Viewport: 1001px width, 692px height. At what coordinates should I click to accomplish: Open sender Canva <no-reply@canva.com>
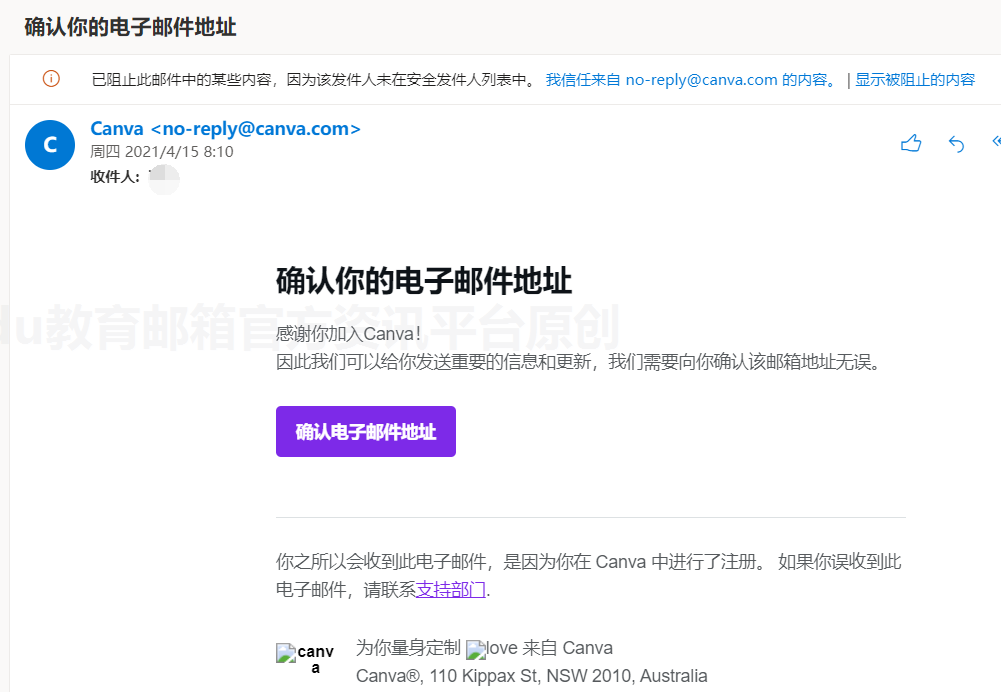click(225, 129)
